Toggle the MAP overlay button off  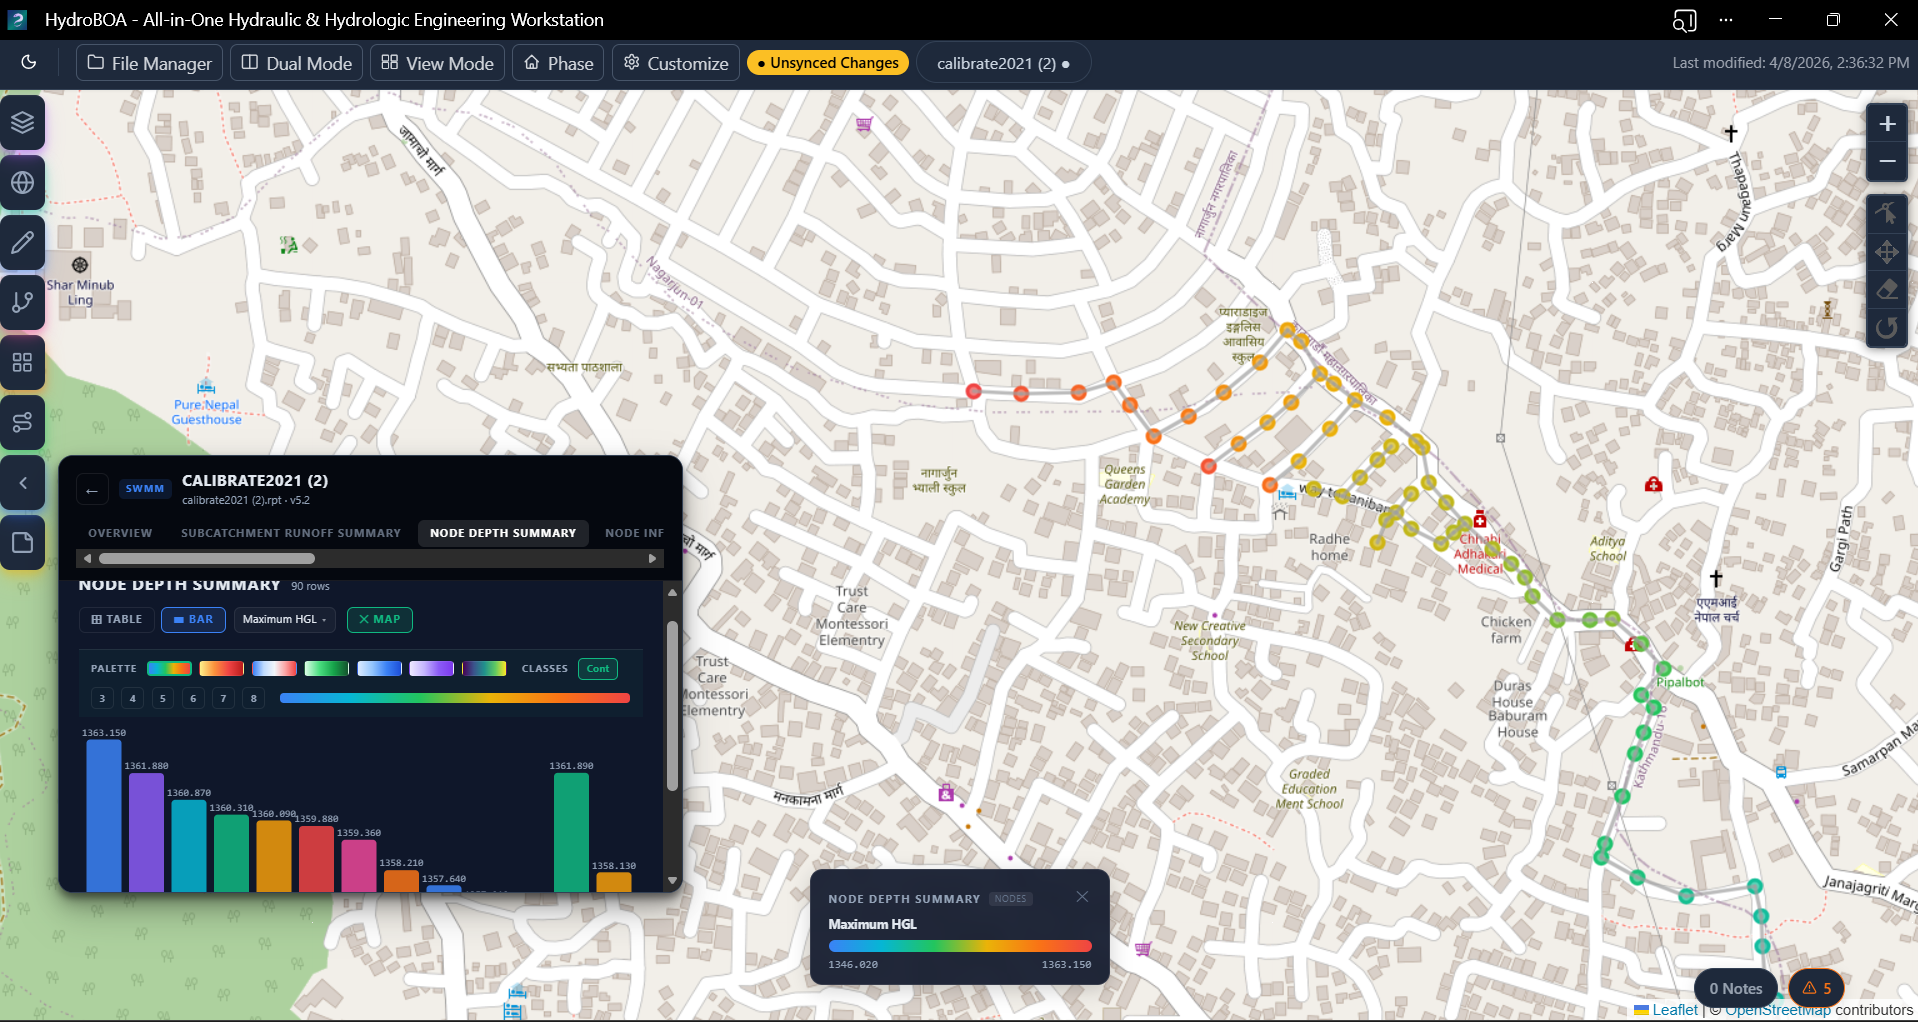[x=380, y=620]
